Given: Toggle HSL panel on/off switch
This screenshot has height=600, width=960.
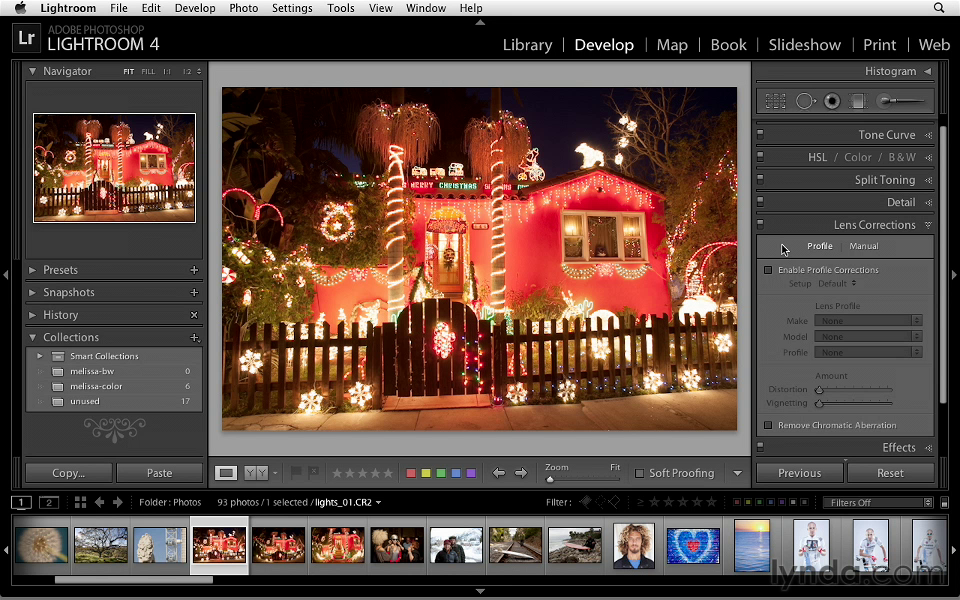Looking at the screenshot, I should (x=760, y=157).
